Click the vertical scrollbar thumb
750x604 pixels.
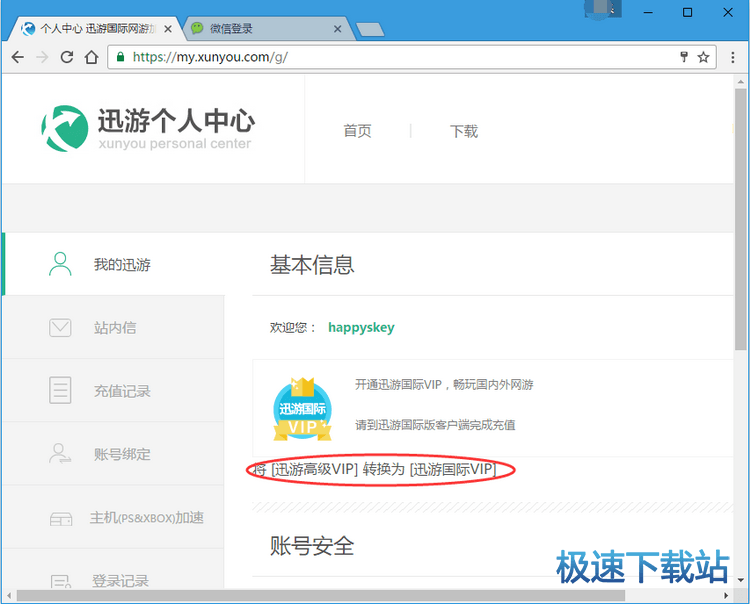[740, 219]
